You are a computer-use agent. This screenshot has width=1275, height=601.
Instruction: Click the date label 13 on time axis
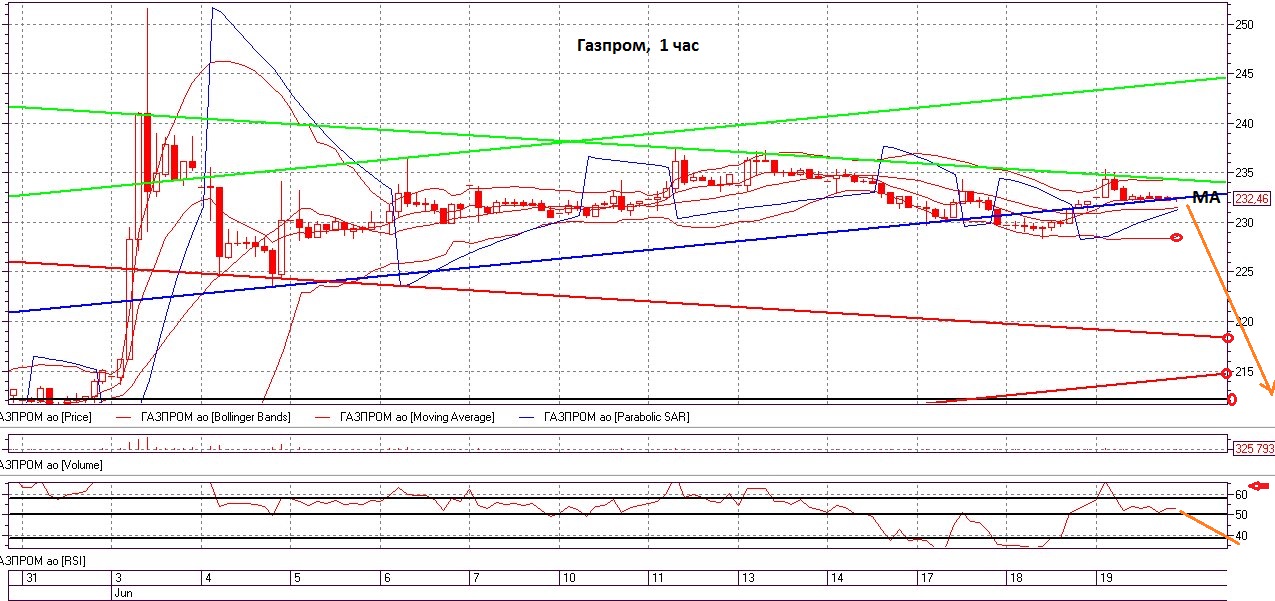pyautogui.click(x=747, y=578)
